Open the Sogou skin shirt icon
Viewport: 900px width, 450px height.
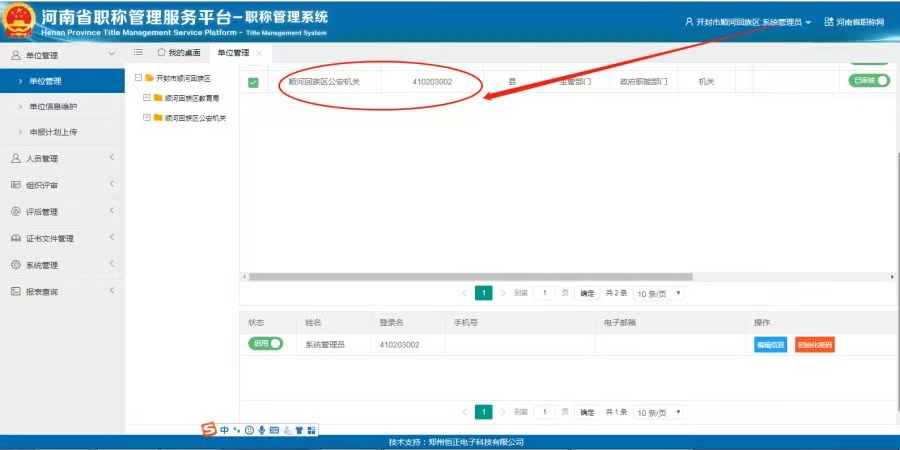[x=299, y=430]
